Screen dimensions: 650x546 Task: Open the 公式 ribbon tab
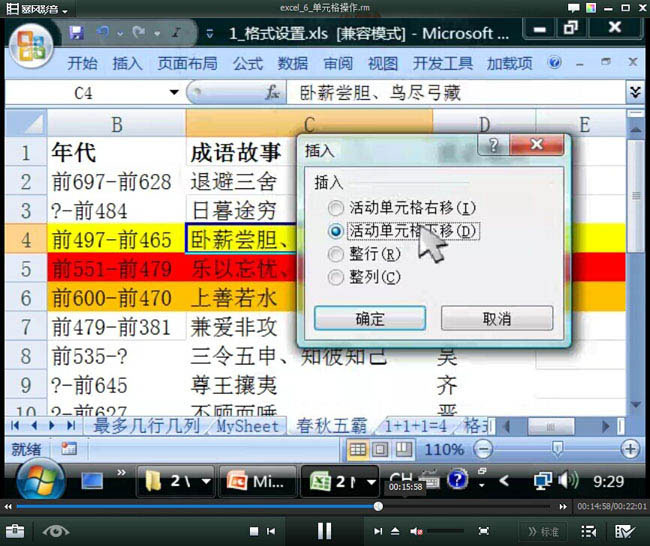point(247,63)
